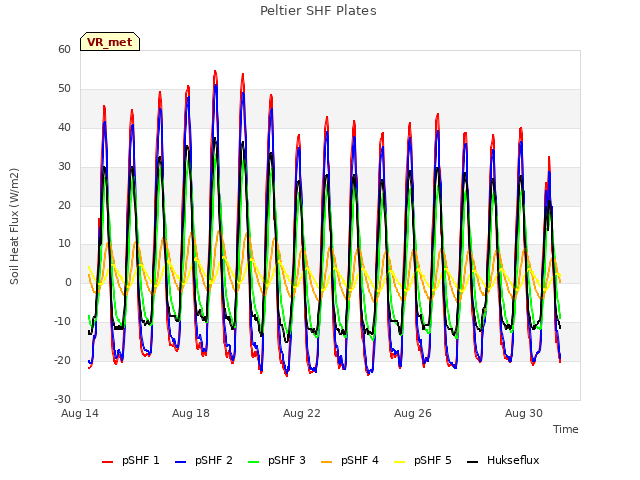This screenshot has height=480, width=640.
Task: Select the pSHF 5 legend label
Action: [x=433, y=460]
